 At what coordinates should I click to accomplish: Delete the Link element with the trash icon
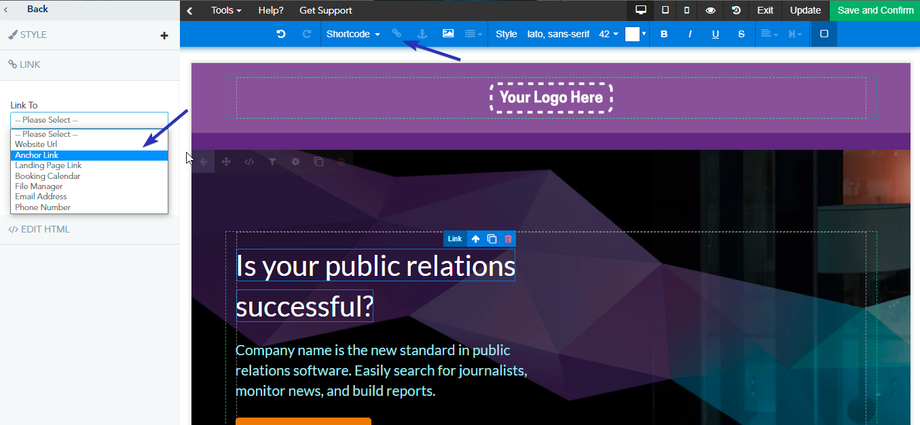(x=508, y=239)
